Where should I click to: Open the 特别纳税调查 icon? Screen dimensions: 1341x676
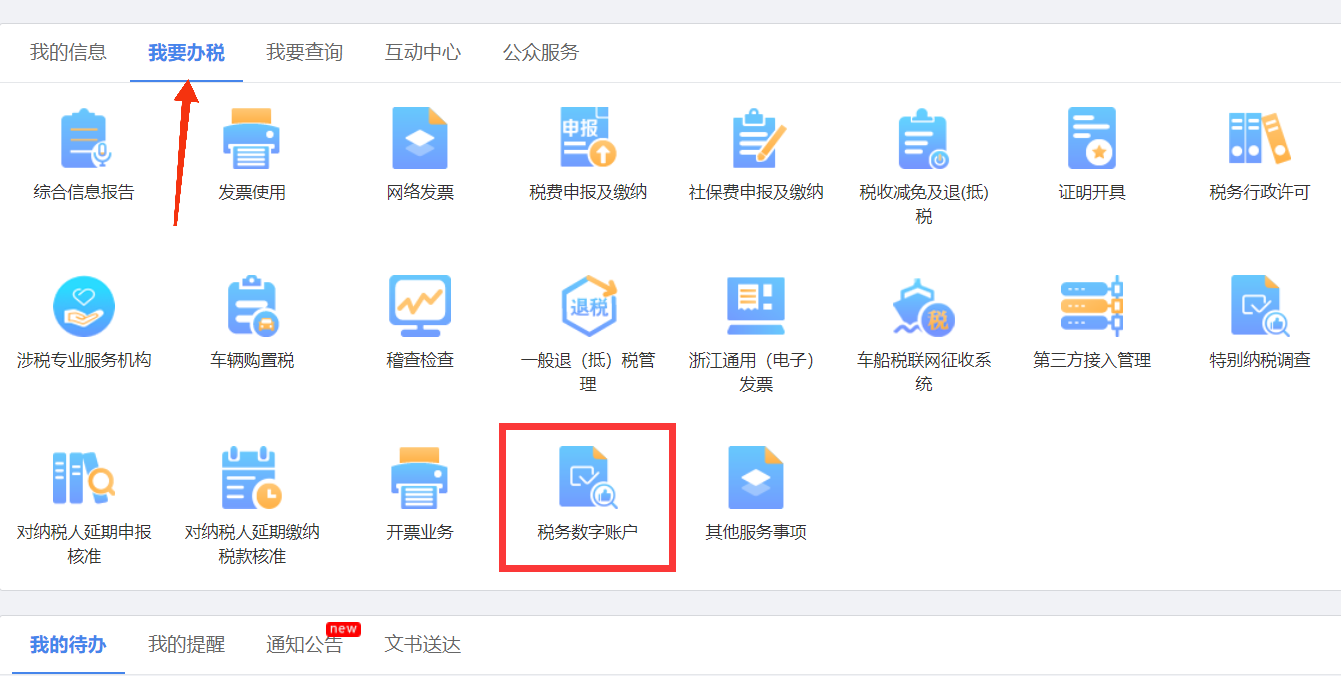[1260, 307]
